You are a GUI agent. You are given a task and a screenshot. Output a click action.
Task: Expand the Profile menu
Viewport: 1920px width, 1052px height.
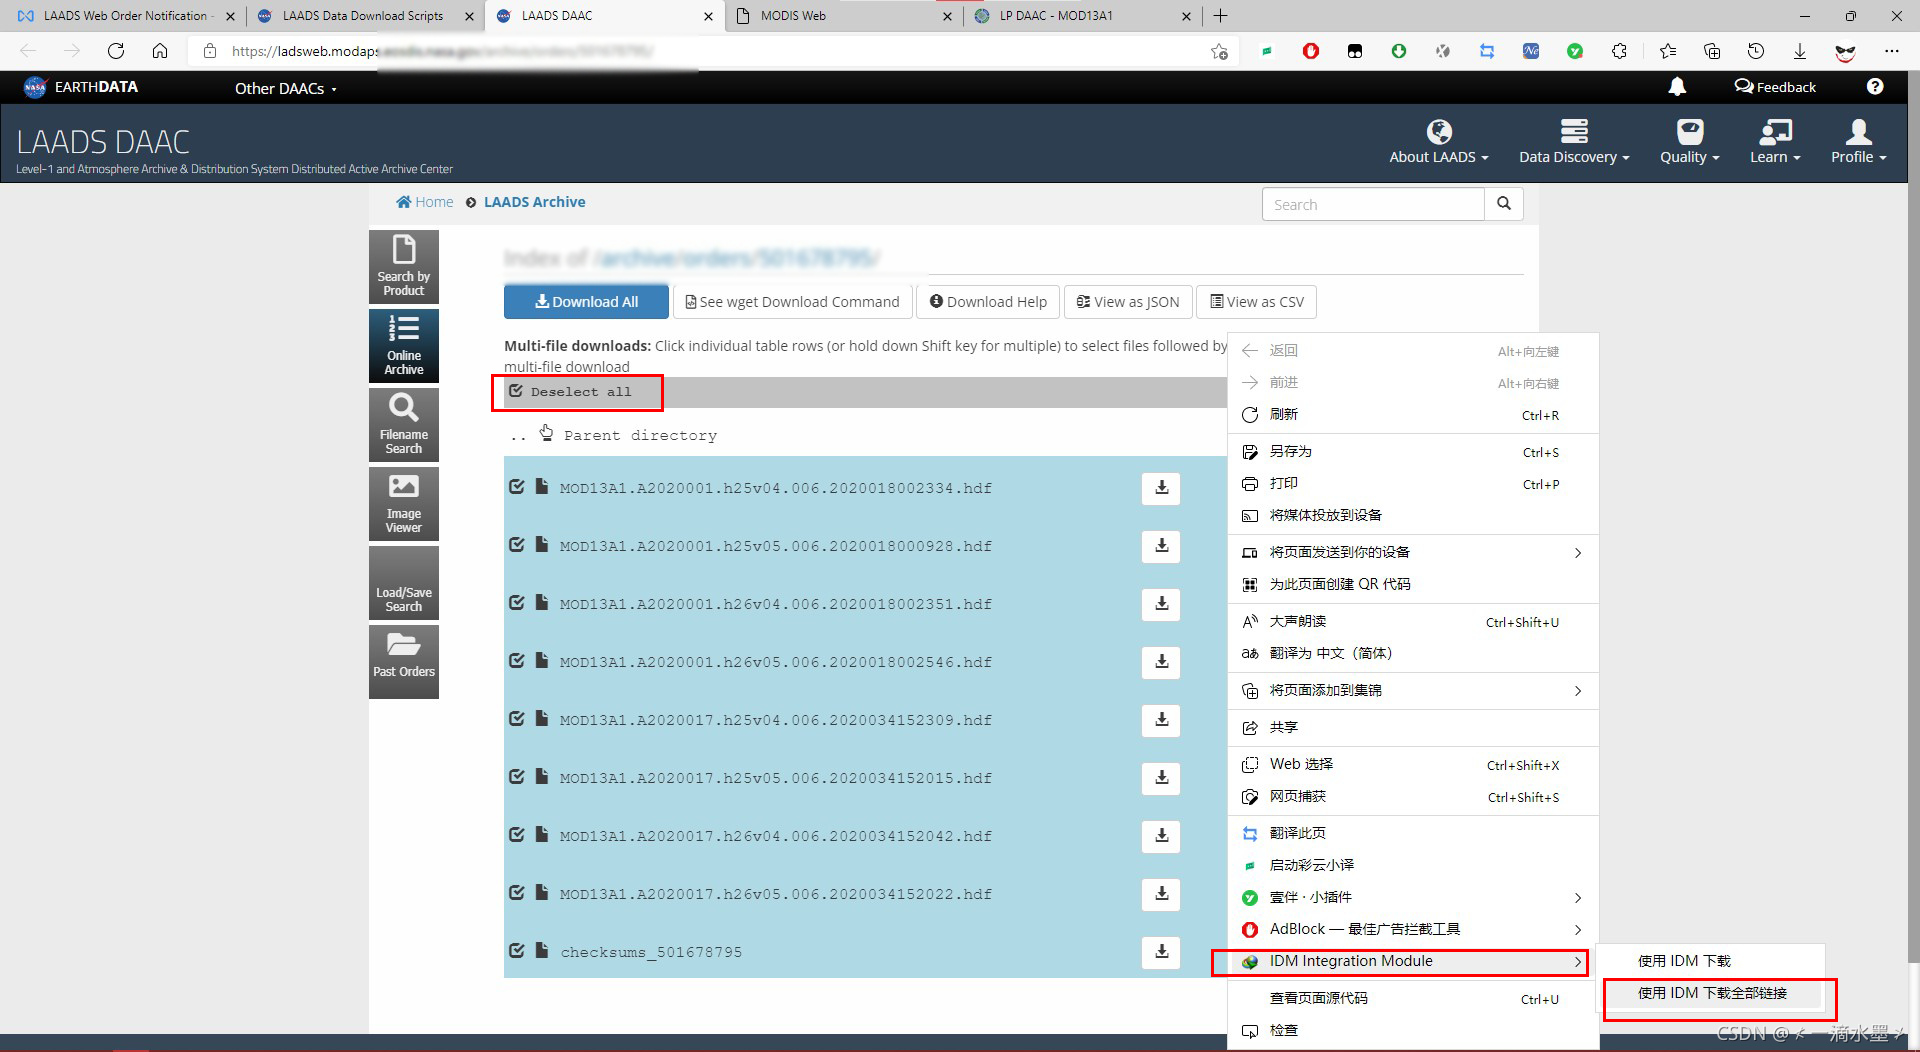[x=1858, y=141]
